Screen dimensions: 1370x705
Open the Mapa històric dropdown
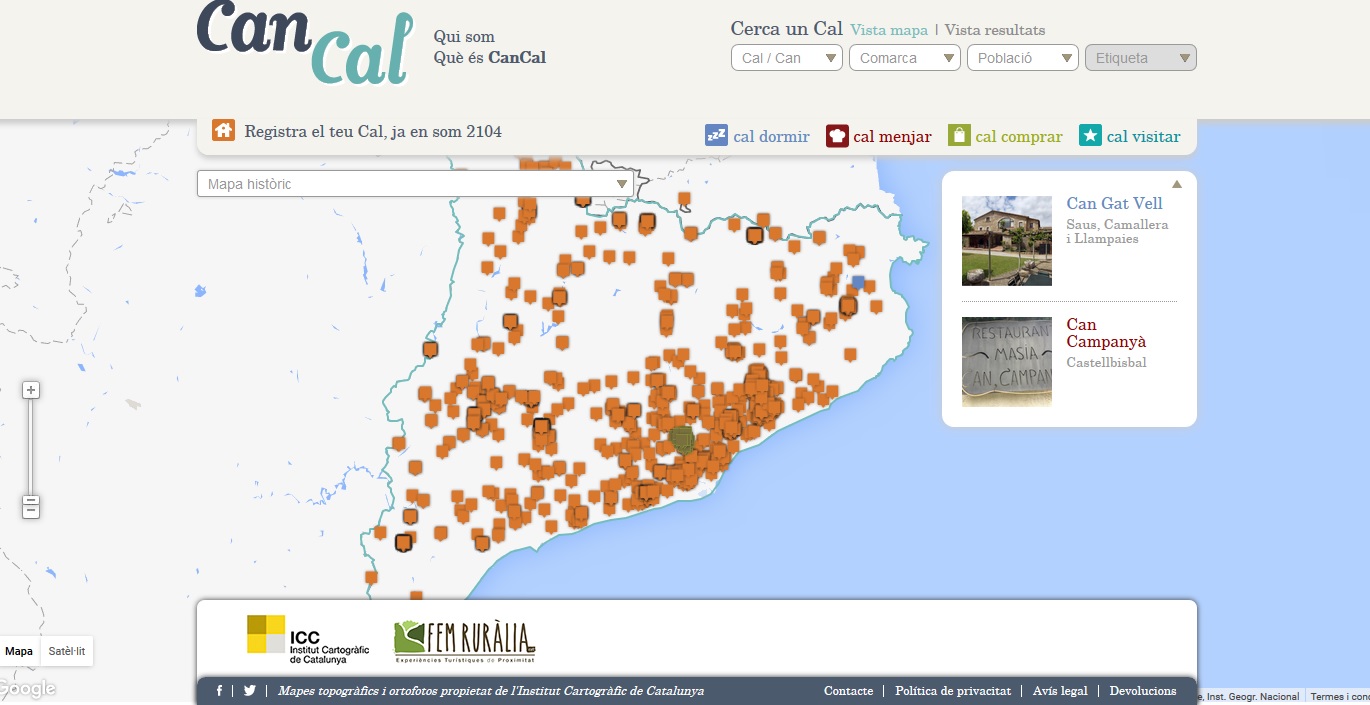click(415, 184)
